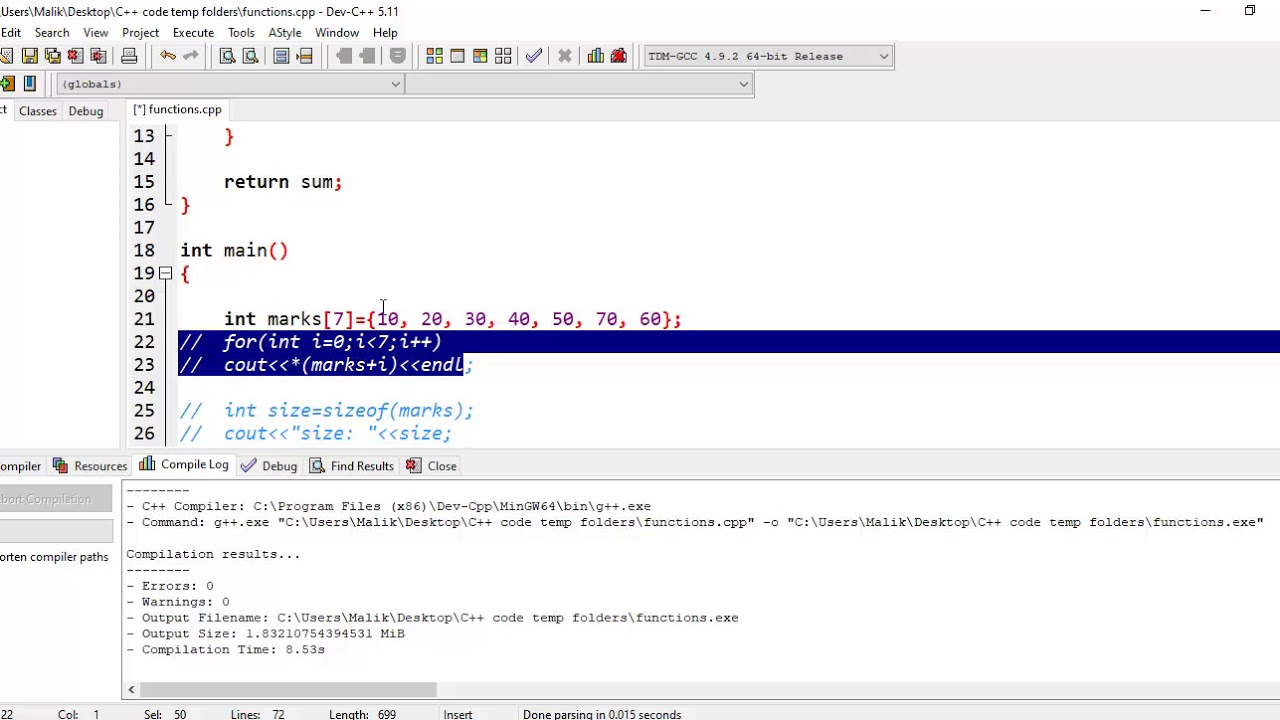Switch to the Classes side panel tab

pyautogui.click(x=38, y=111)
